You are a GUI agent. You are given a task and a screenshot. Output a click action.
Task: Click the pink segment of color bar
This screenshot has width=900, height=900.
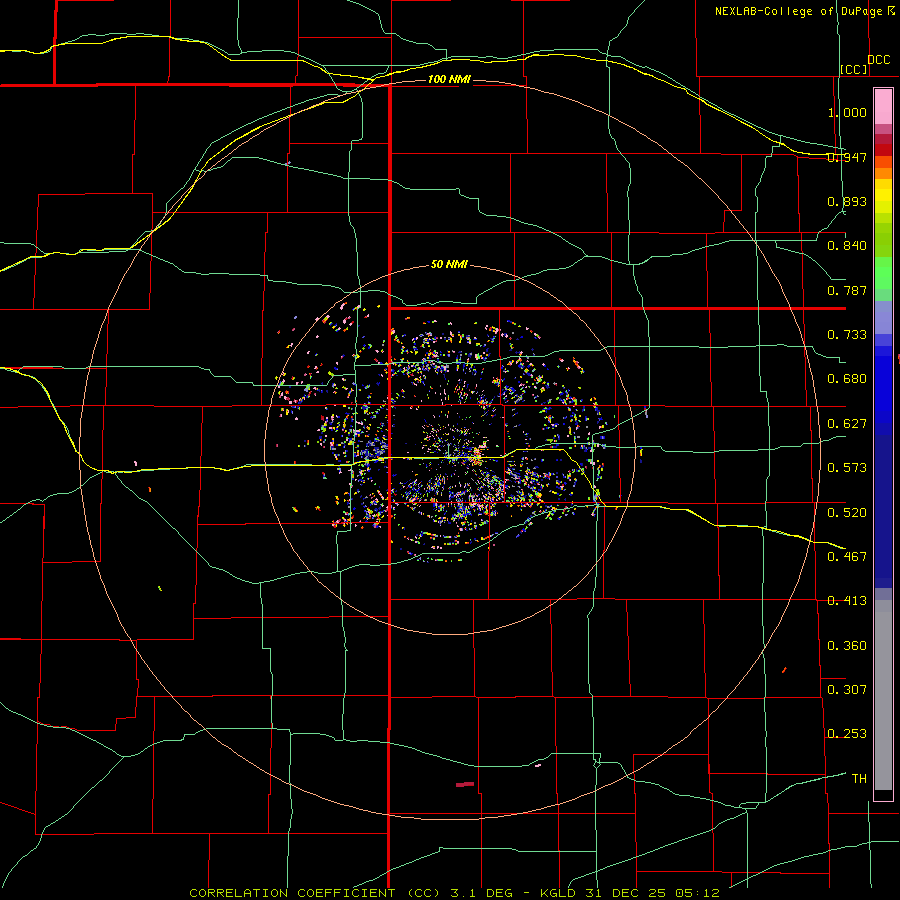click(x=883, y=107)
